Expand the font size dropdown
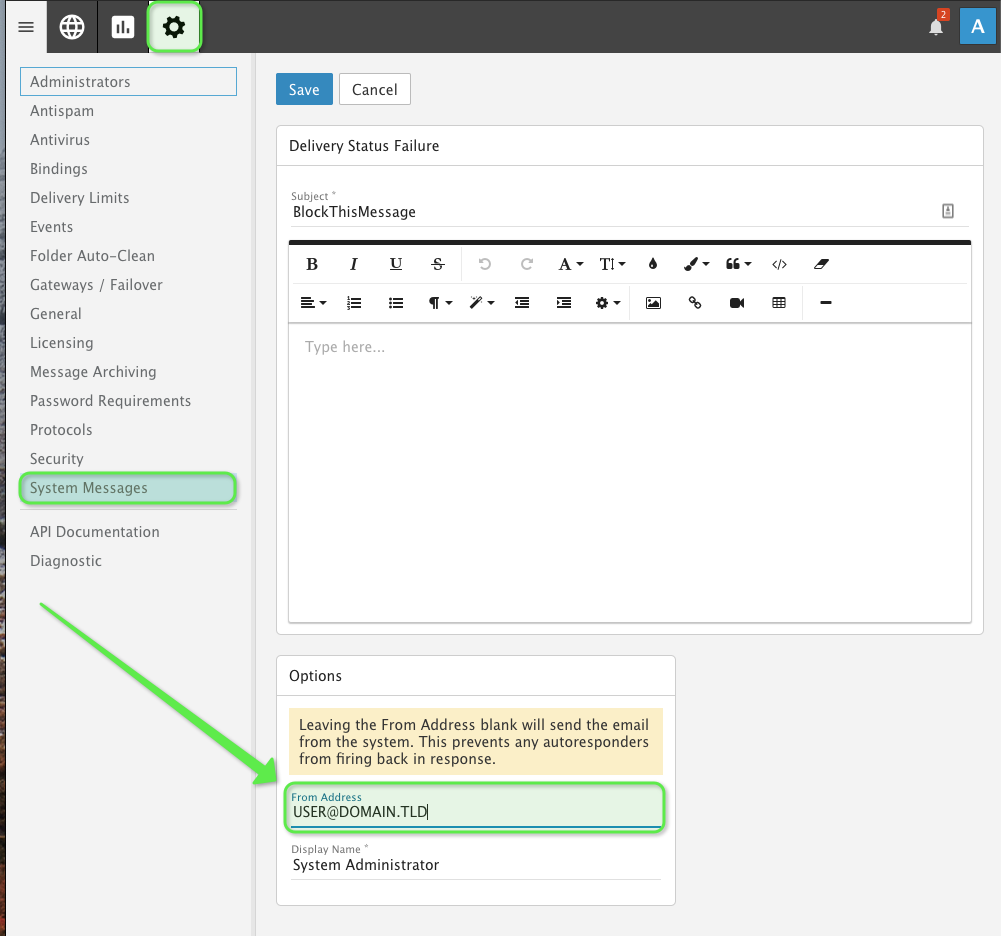 pyautogui.click(x=612, y=264)
